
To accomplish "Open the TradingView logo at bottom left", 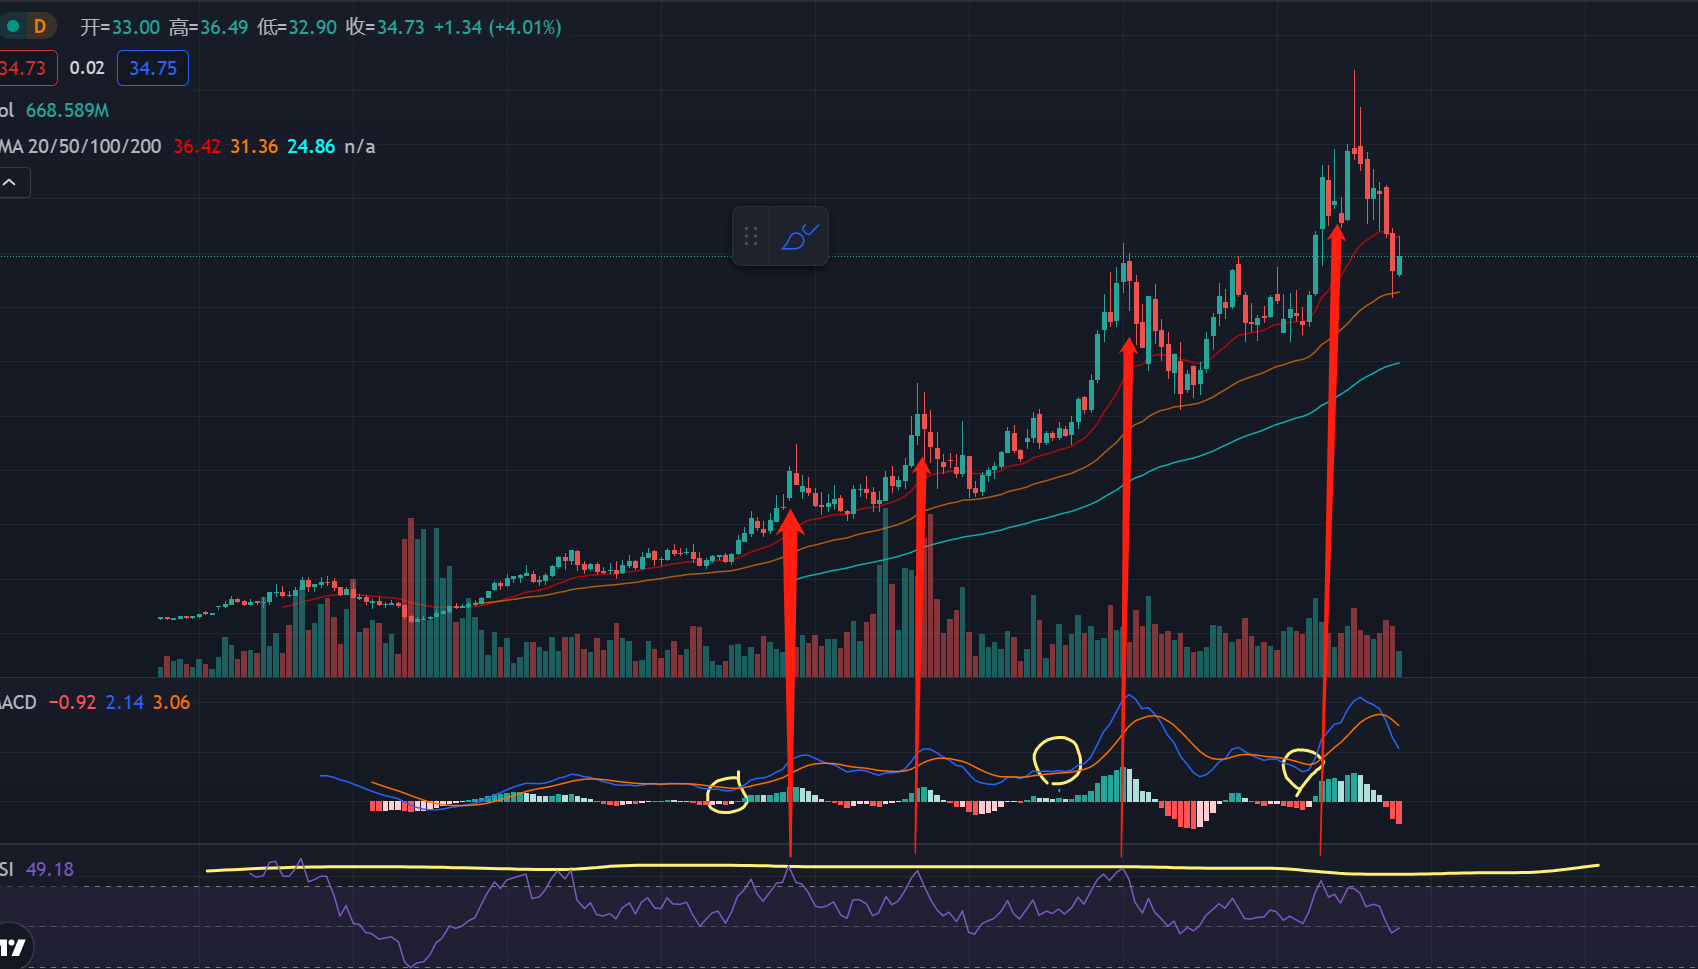I will (x=12, y=946).
